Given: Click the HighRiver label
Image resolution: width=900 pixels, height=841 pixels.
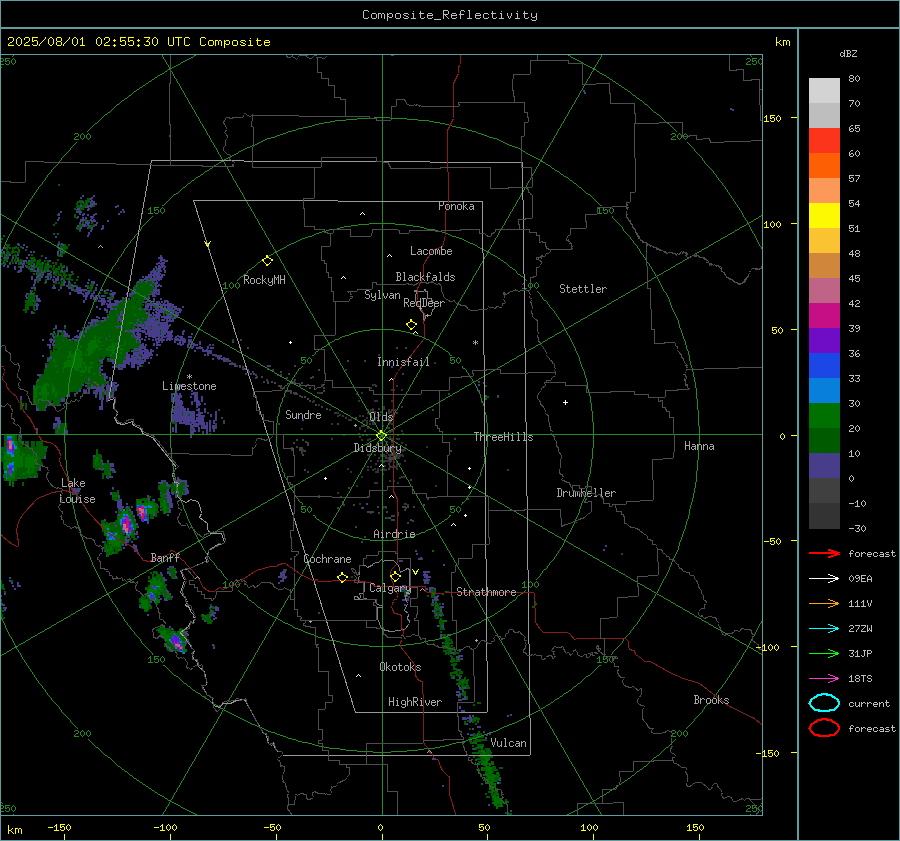Looking at the screenshot, I should pyautogui.click(x=415, y=702).
